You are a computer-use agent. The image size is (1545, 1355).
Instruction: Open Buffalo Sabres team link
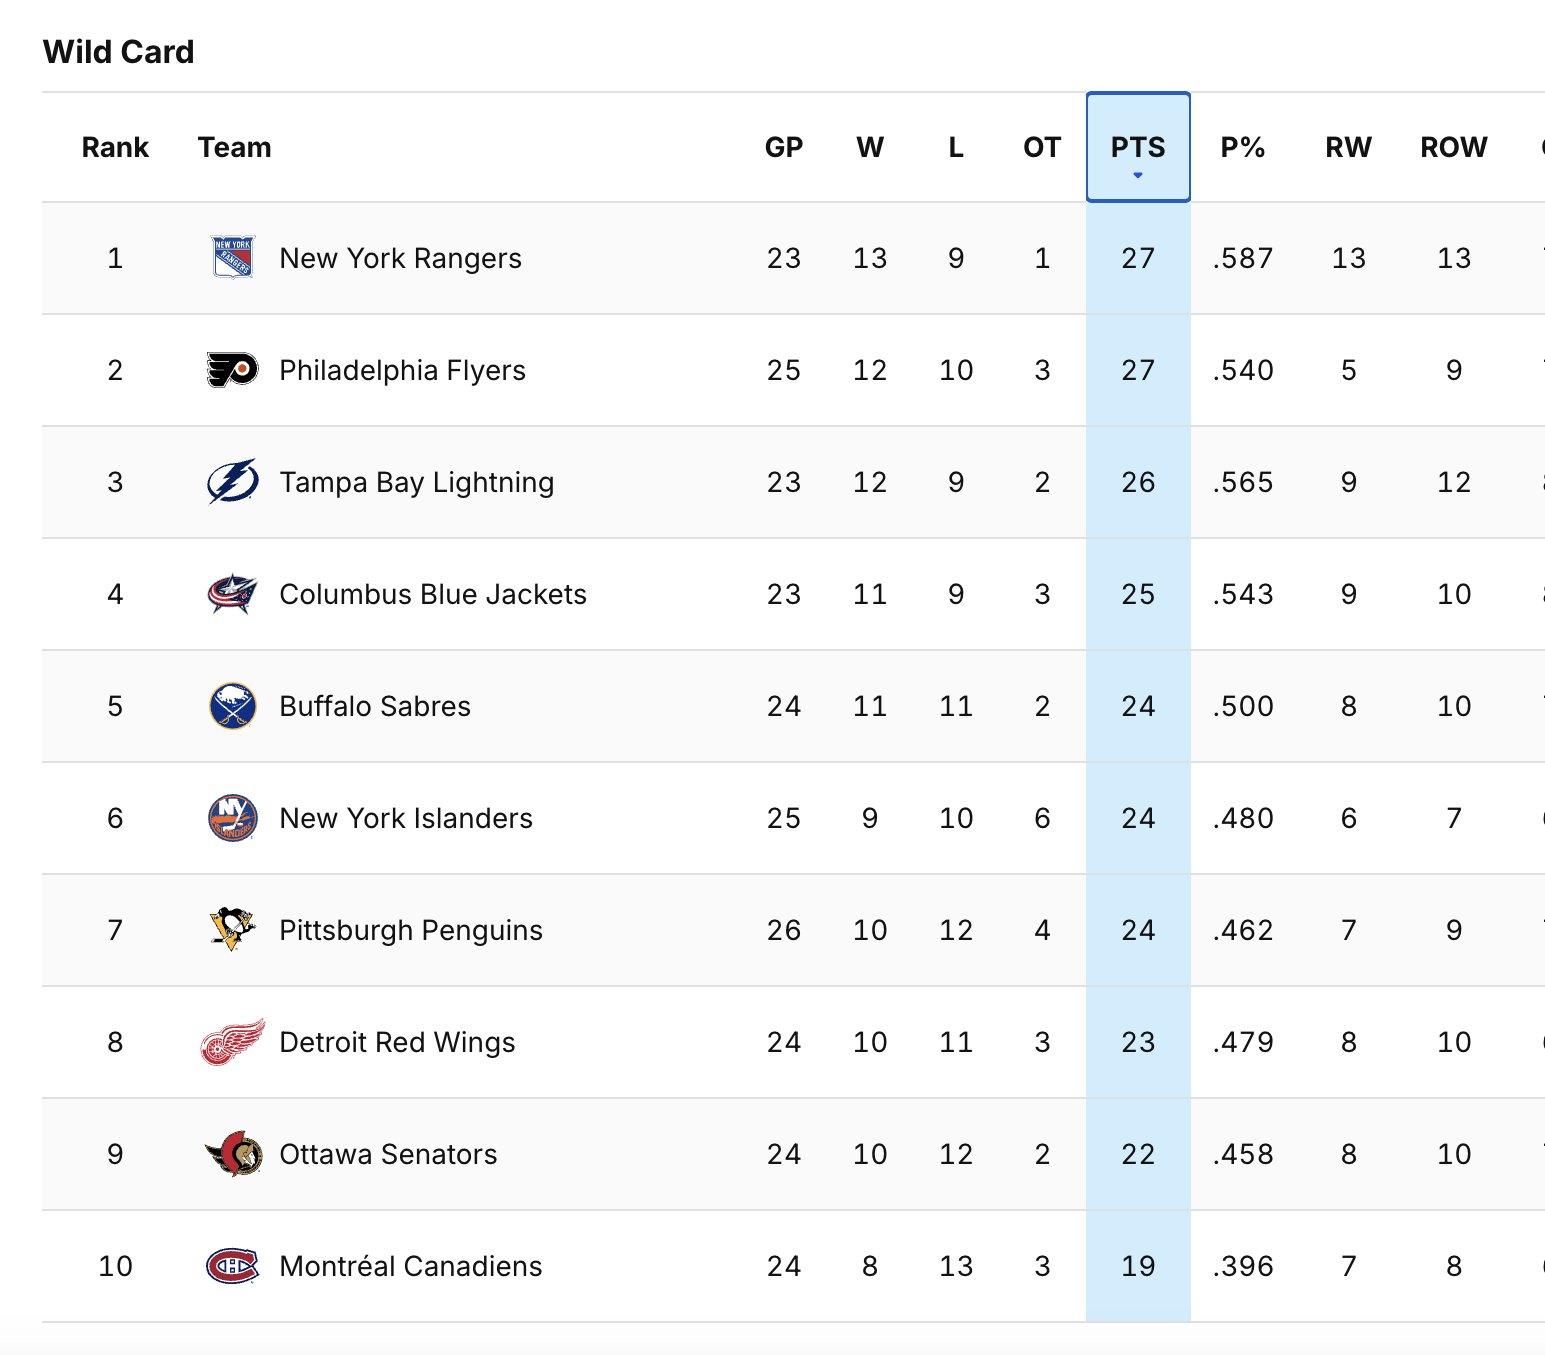(375, 706)
